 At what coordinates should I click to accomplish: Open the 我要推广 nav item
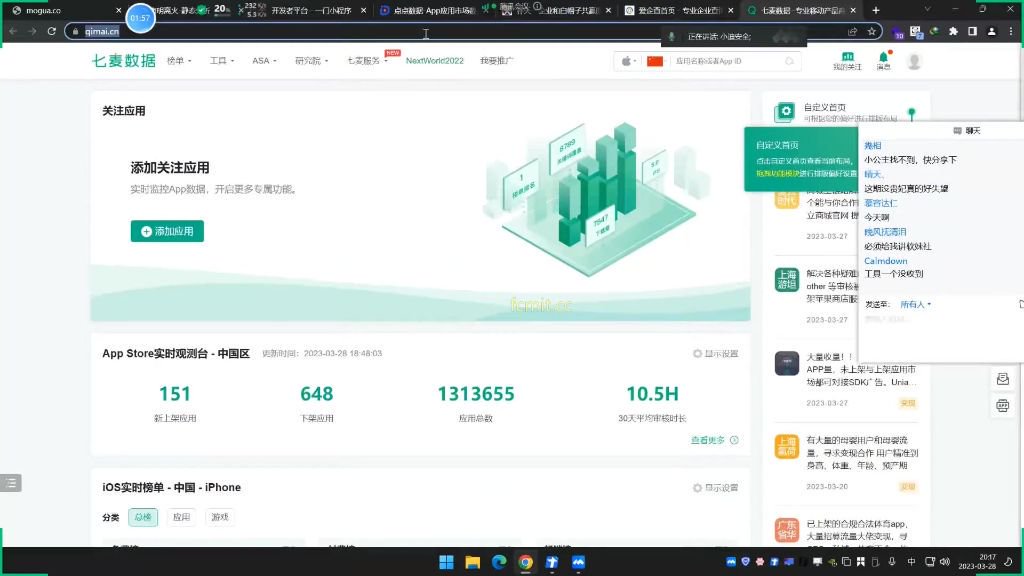click(496, 61)
